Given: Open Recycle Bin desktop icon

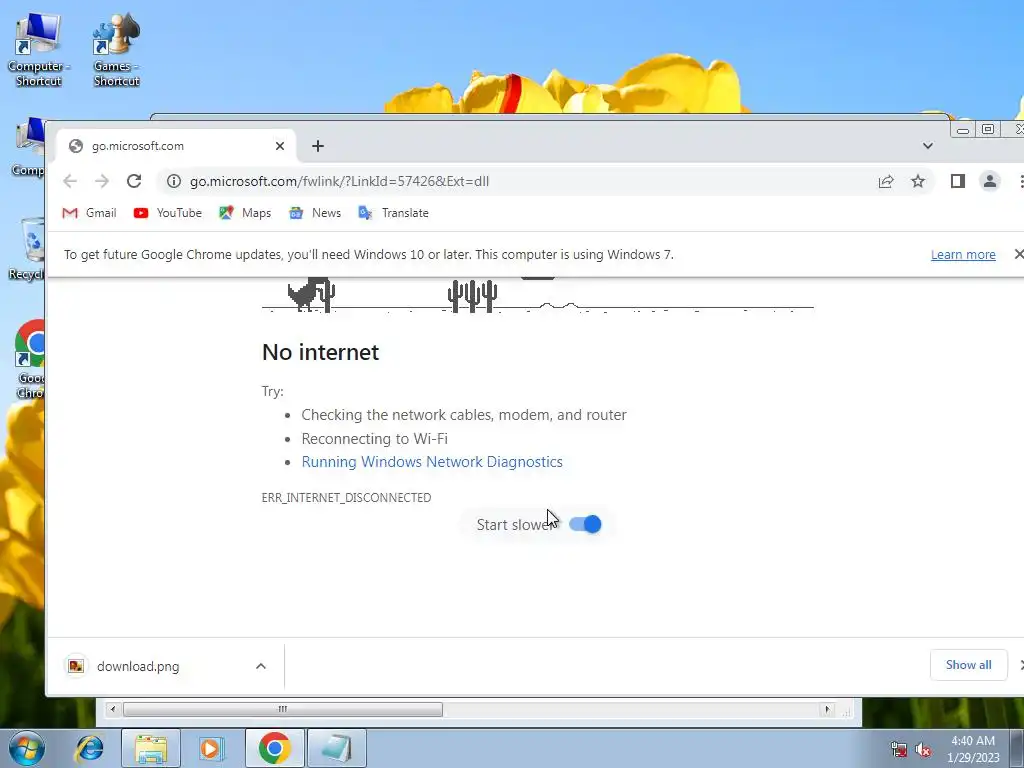Looking at the screenshot, I should pos(26,249).
